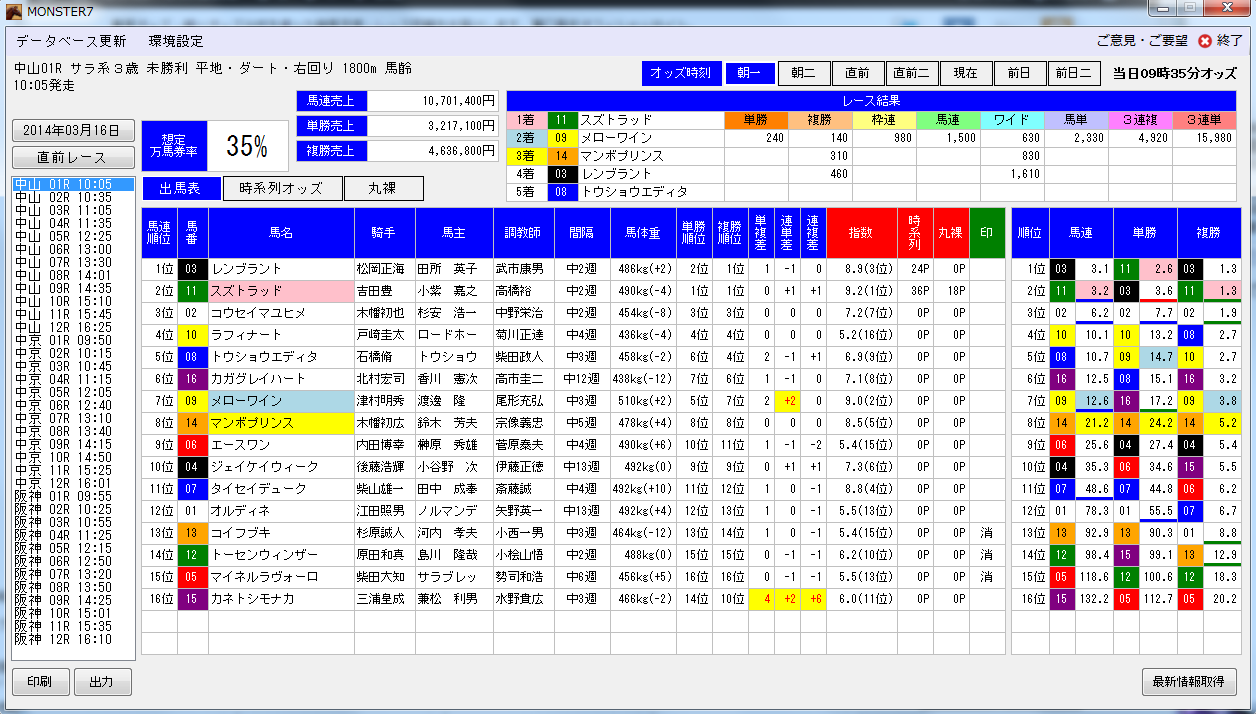Click the 騎手 column header
This screenshot has width=1256, height=714.
(x=385, y=232)
